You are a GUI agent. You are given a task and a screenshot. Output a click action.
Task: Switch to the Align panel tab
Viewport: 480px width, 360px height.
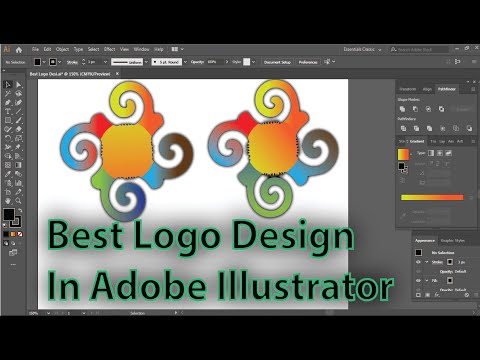[427, 89]
